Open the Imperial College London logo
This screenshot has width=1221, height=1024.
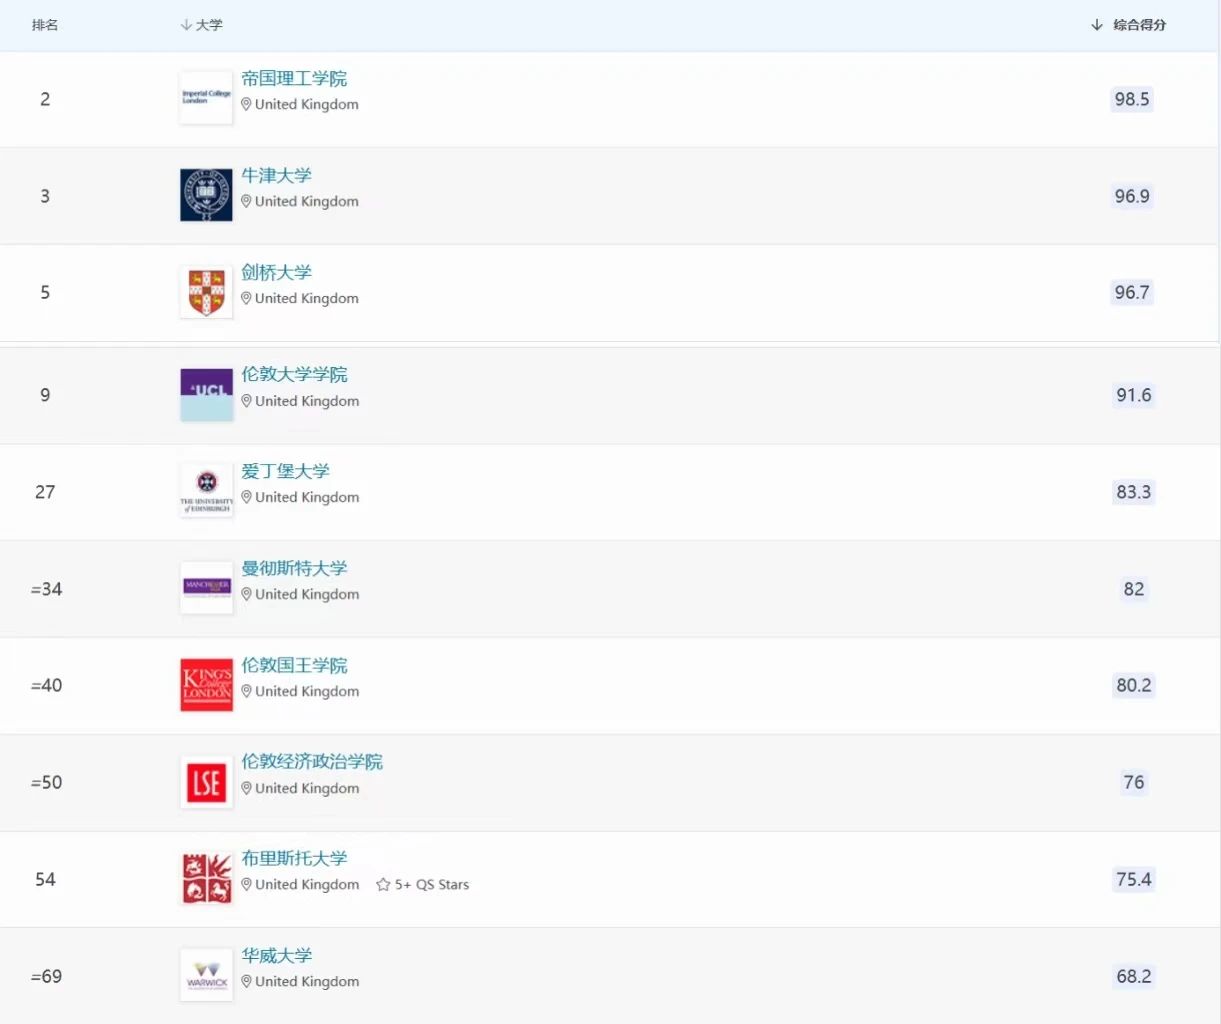[206, 98]
